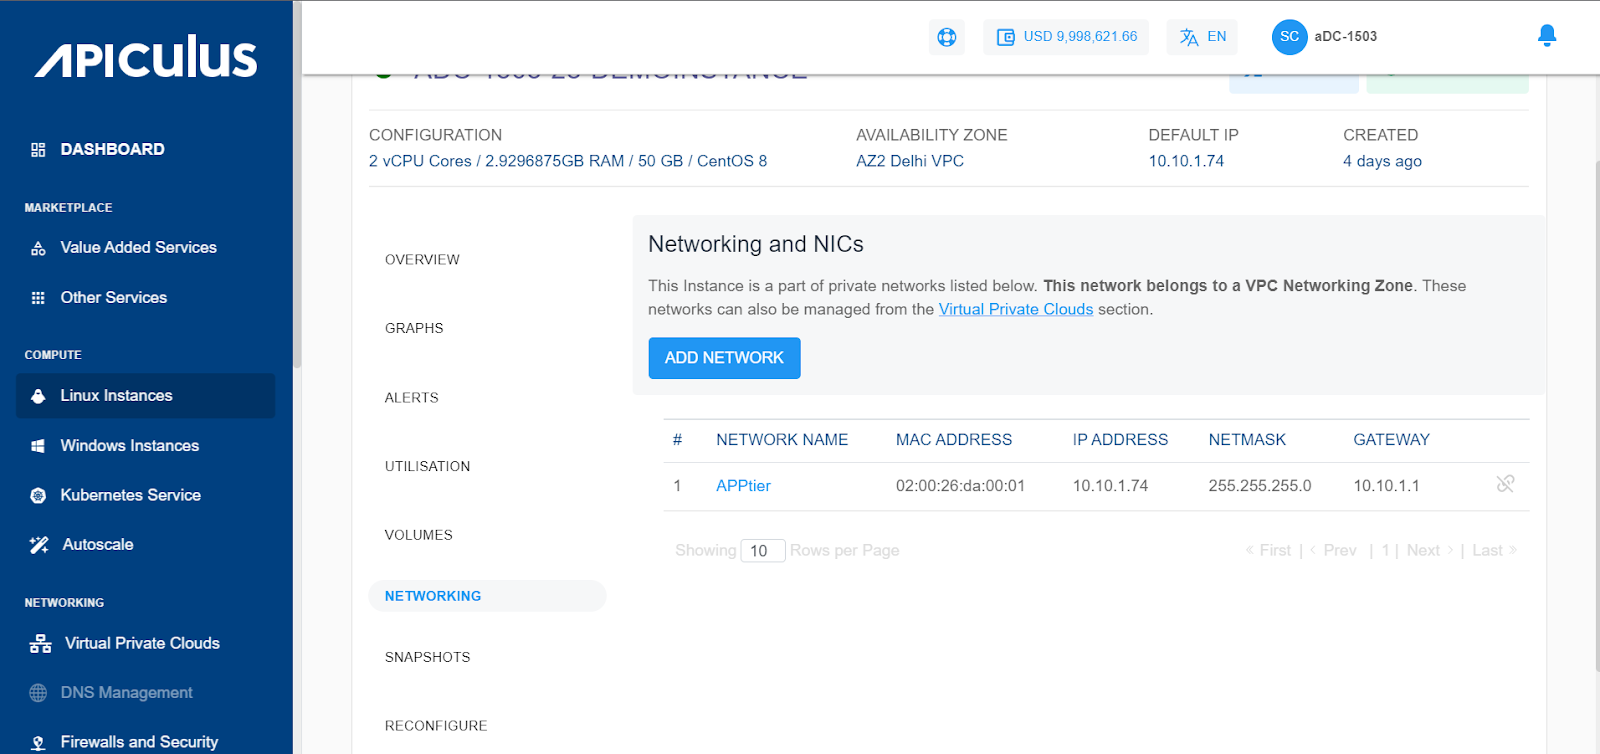Click the Virtual Private Clouds network icon

[x=40, y=644]
